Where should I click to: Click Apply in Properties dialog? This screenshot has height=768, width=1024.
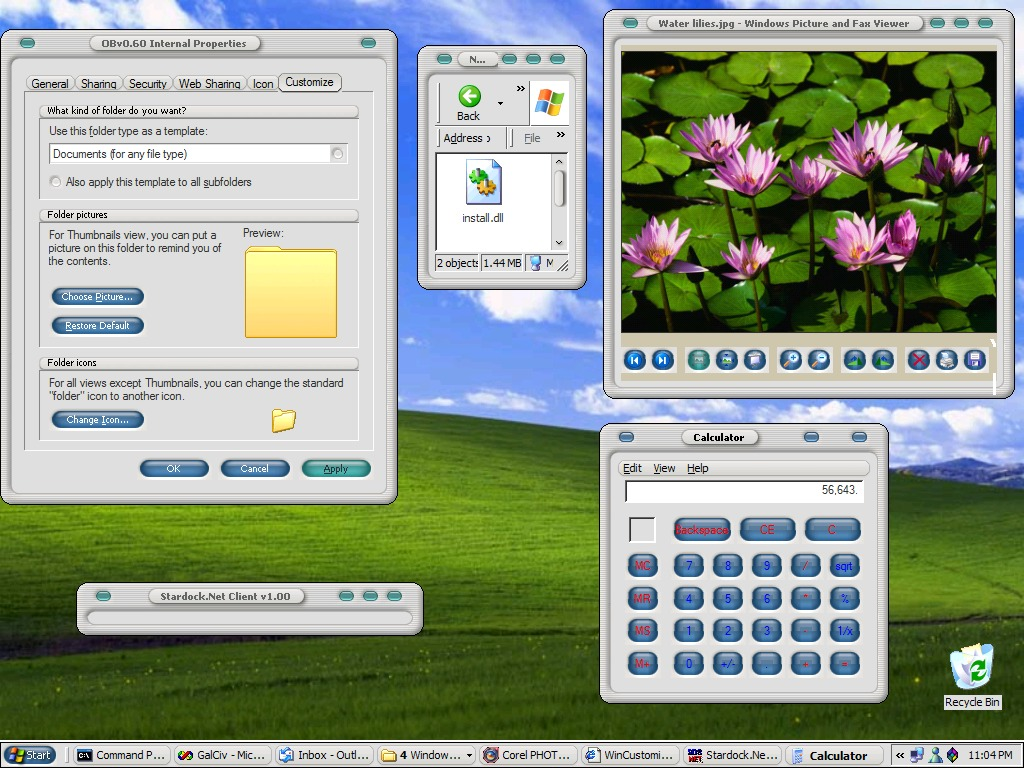pos(336,468)
